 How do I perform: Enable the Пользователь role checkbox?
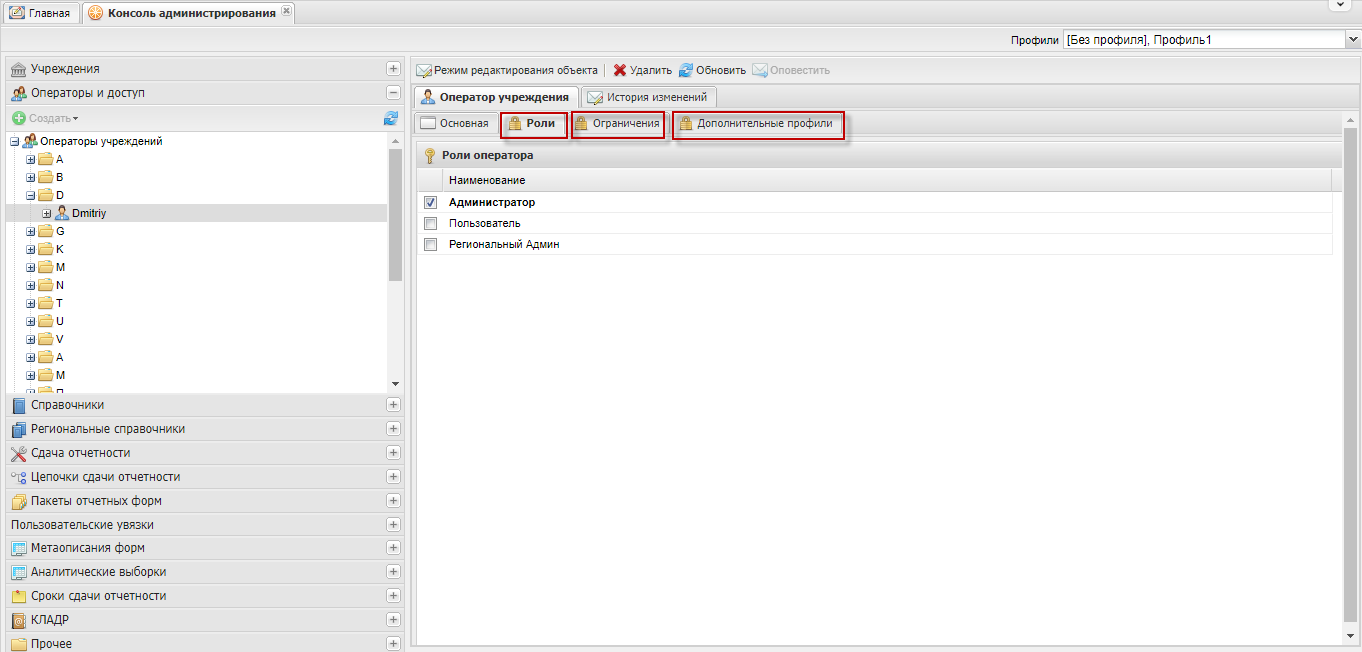(x=431, y=223)
